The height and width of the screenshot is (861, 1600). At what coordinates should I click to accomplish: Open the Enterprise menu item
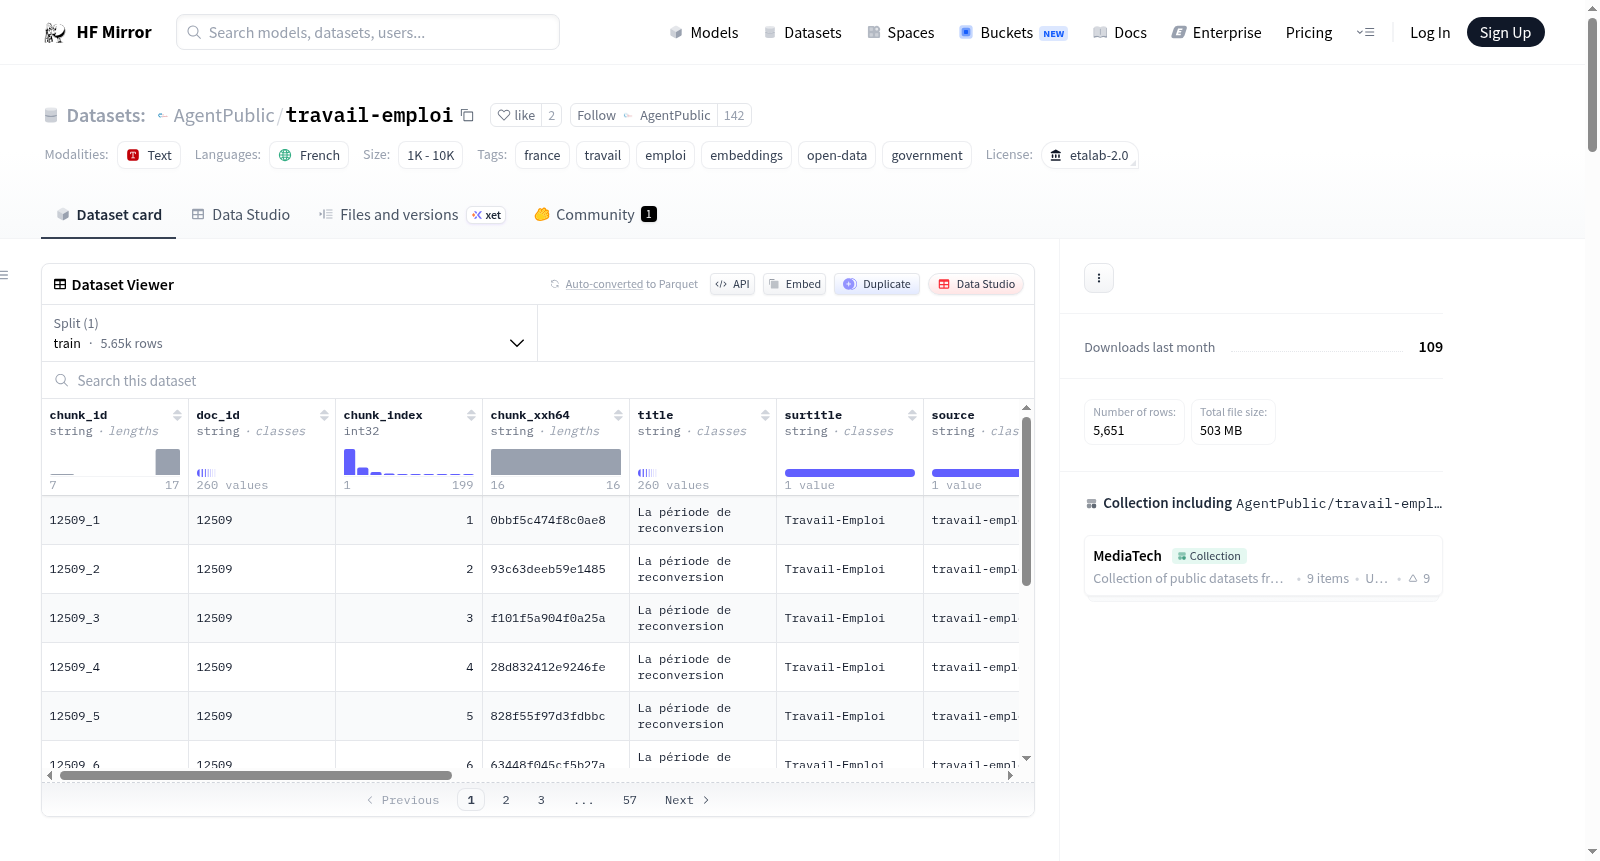point(1216,33)
